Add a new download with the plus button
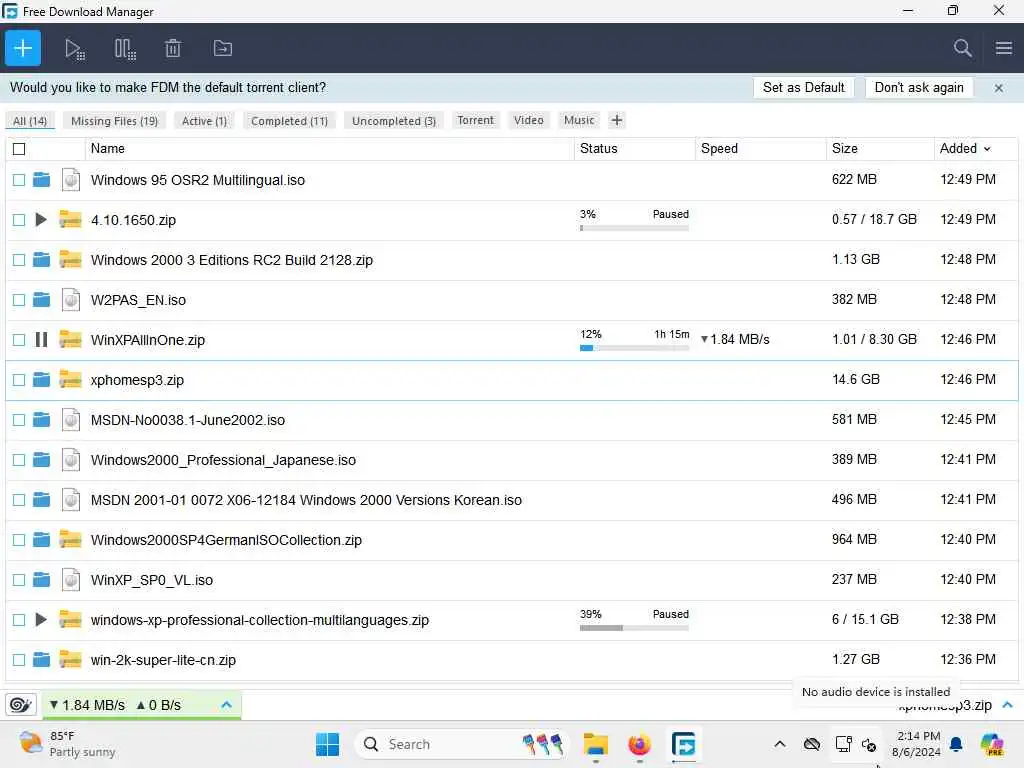This screenshot has width=1024, height=768. (23, 48)
